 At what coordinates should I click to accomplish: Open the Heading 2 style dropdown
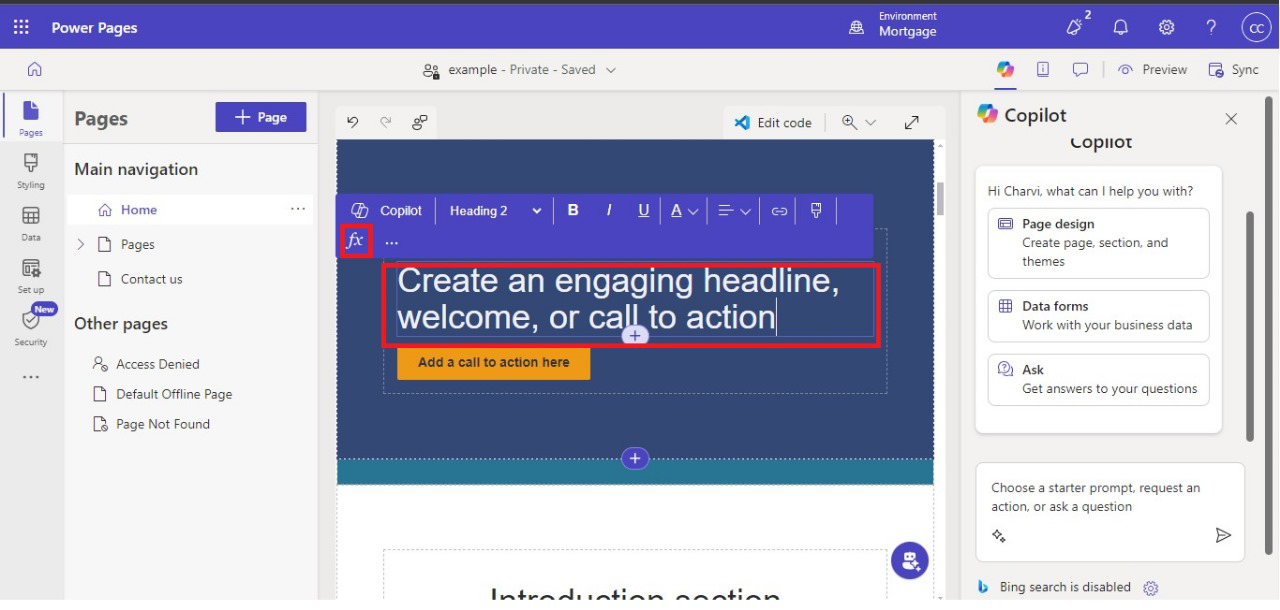pyautogui.click(x=495, y=211)
